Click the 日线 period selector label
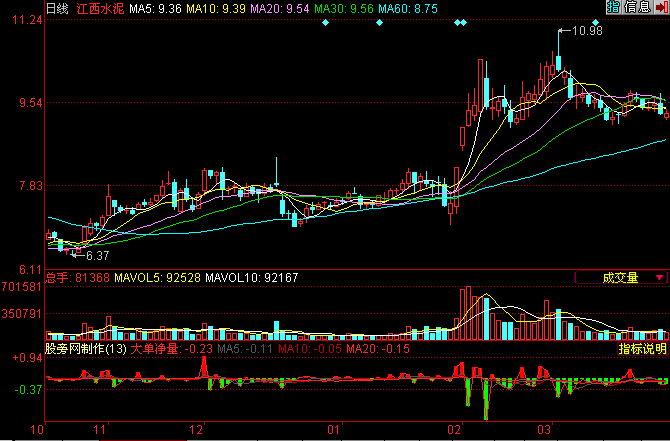This screenshot has height=441, width=670. coord(58,8)
